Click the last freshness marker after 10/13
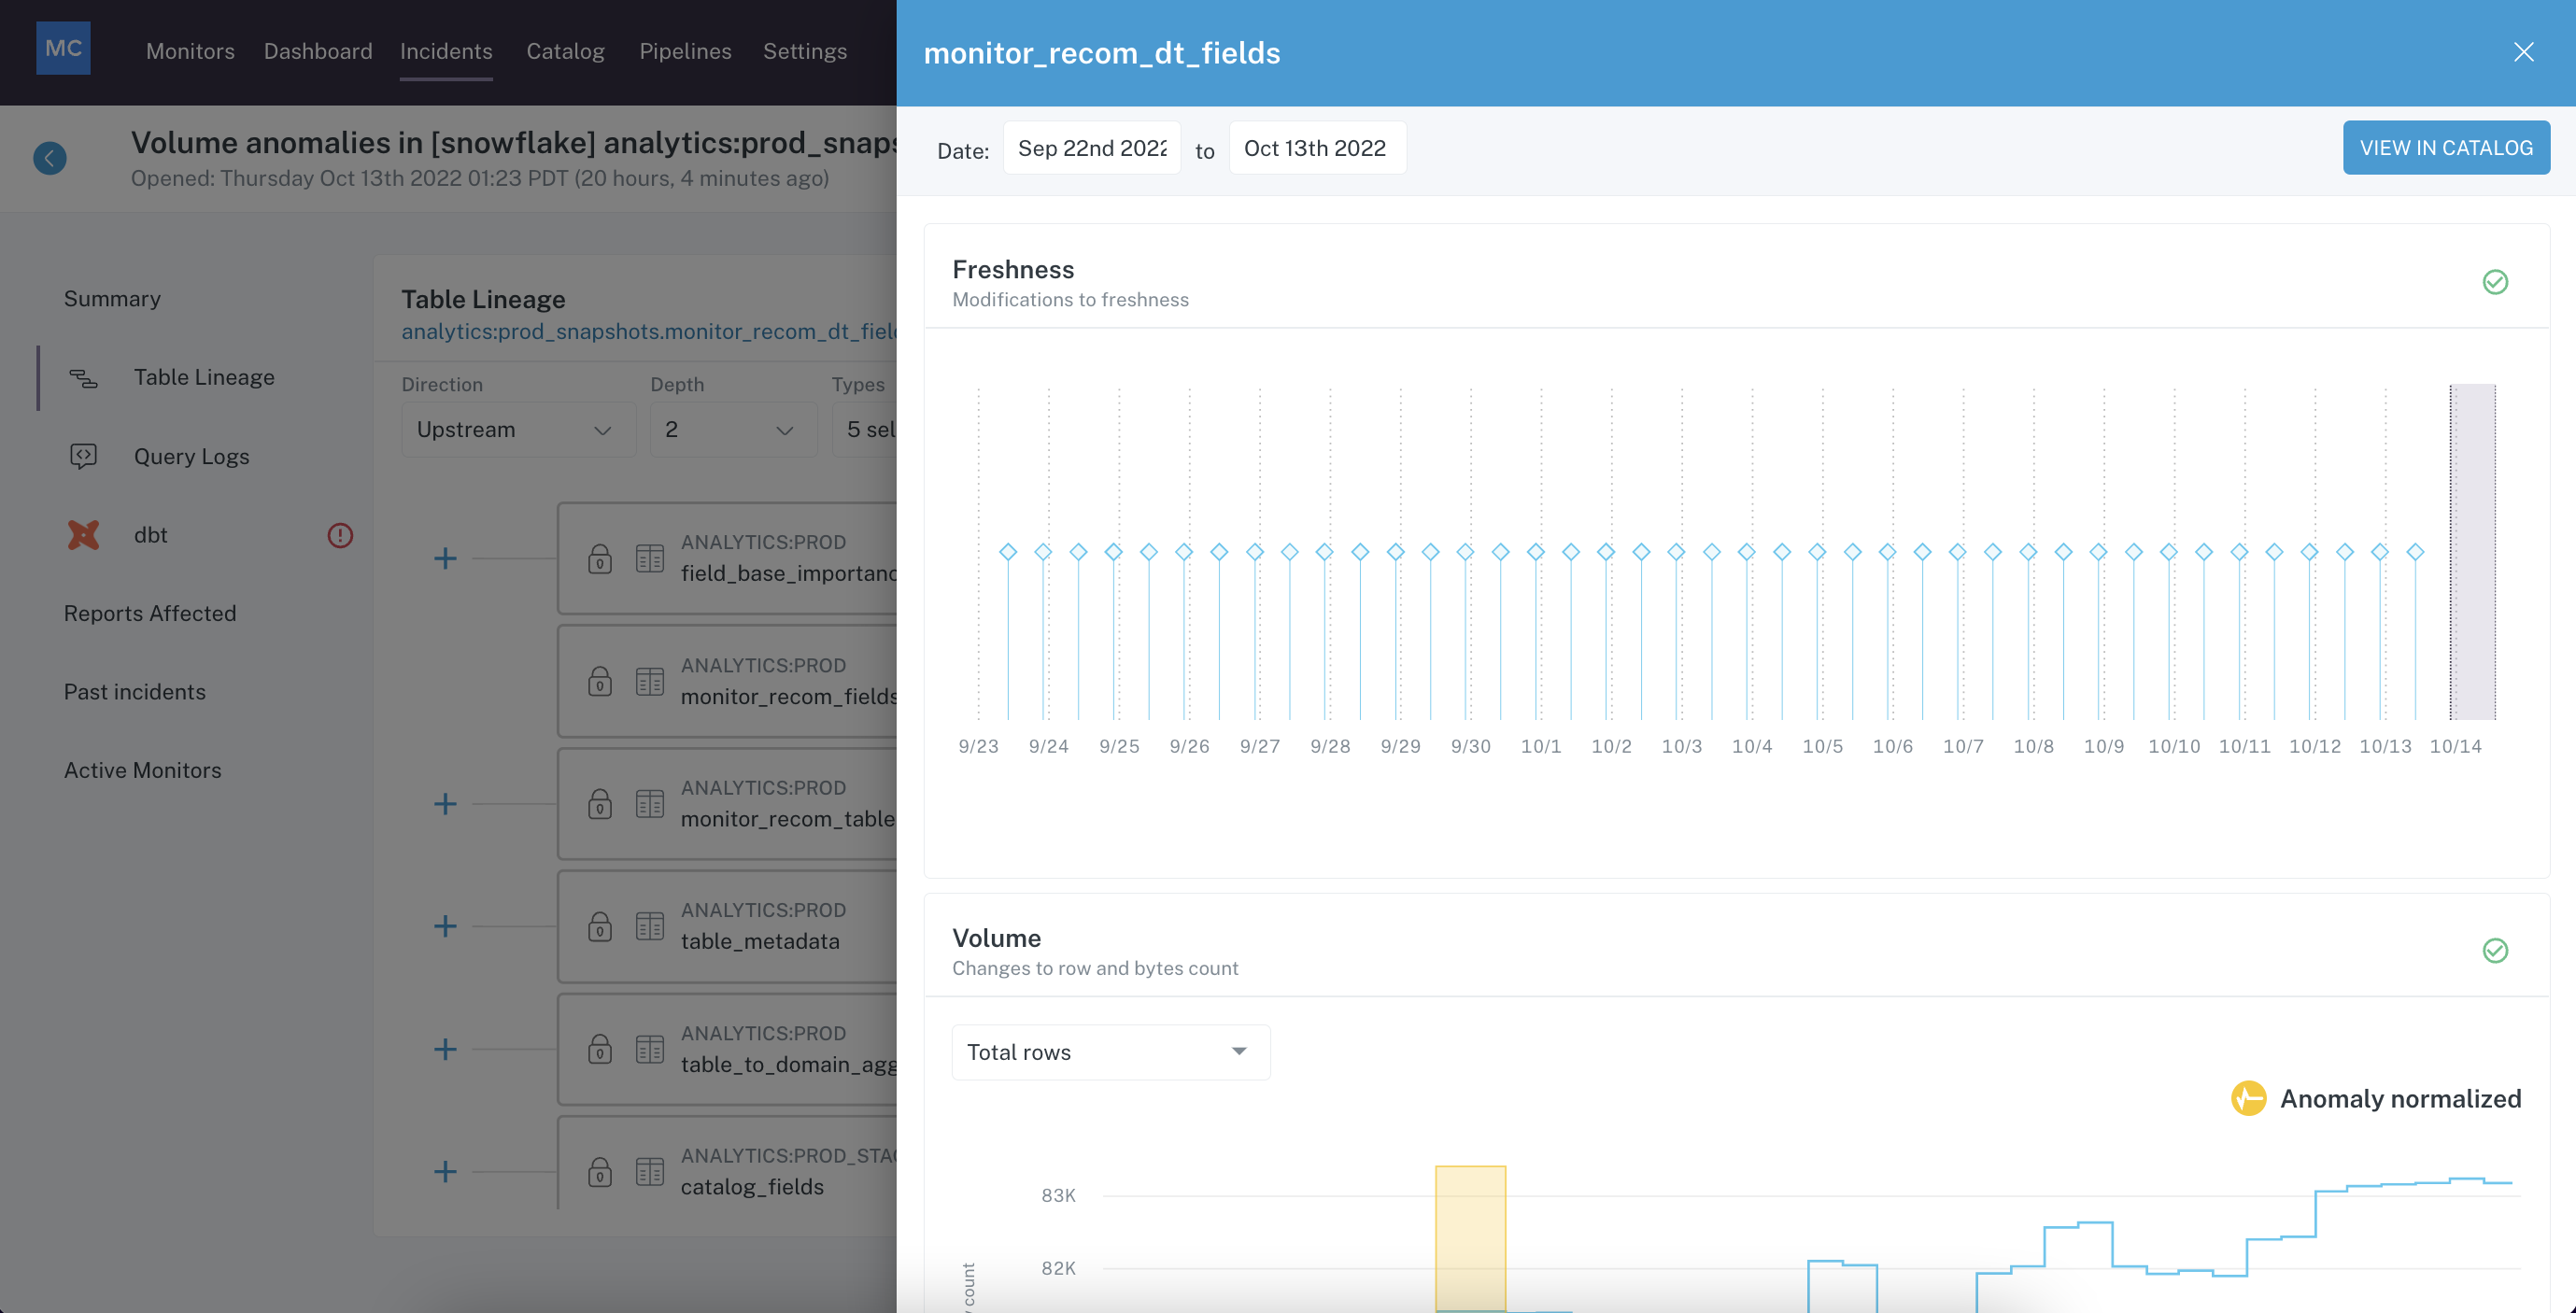 tap(2415, 552)
